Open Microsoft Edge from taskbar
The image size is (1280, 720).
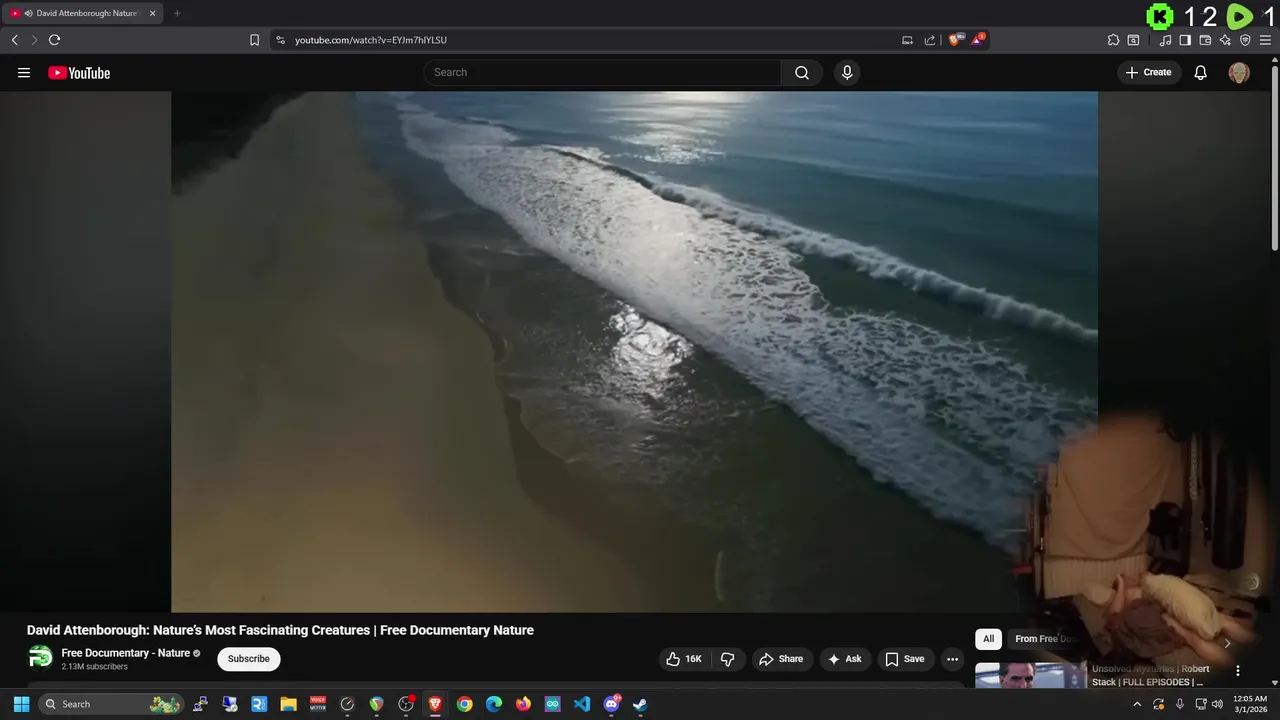(x=494, y=704)
